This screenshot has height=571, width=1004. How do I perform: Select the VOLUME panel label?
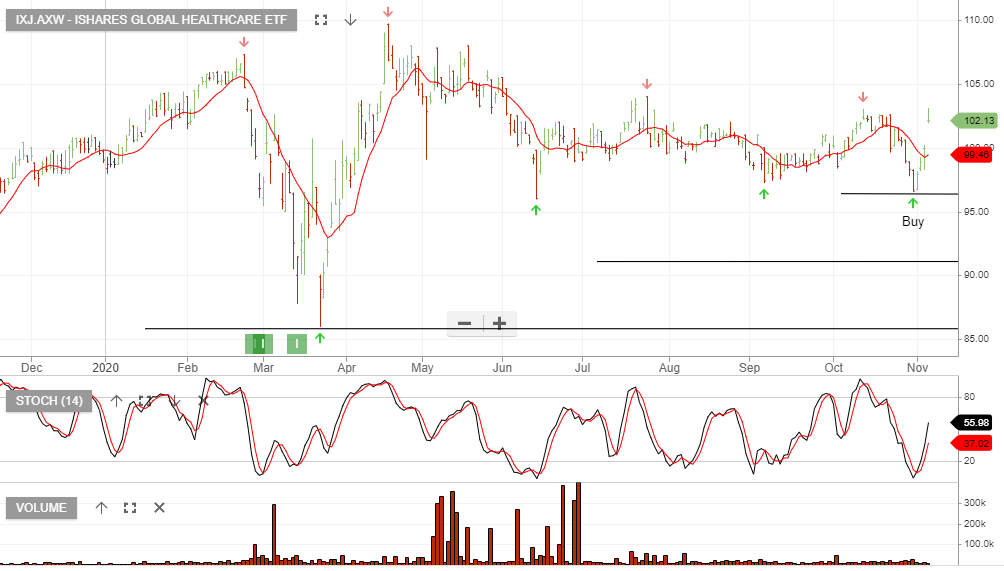(41, 508)
